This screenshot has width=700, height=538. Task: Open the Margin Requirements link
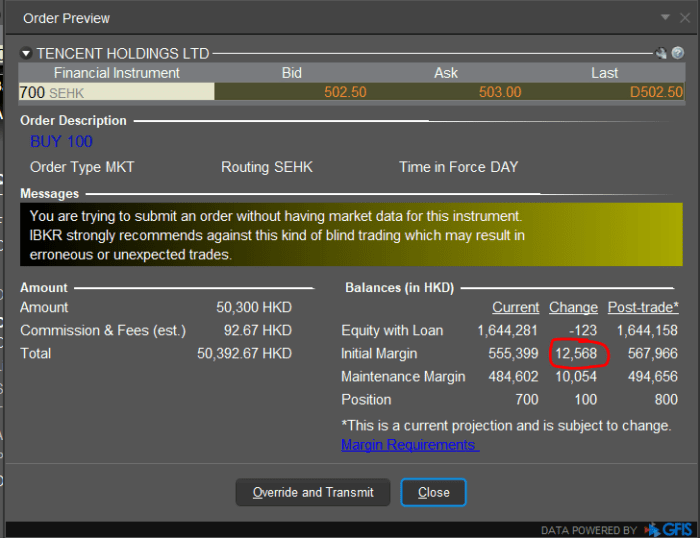coord(410,445)
